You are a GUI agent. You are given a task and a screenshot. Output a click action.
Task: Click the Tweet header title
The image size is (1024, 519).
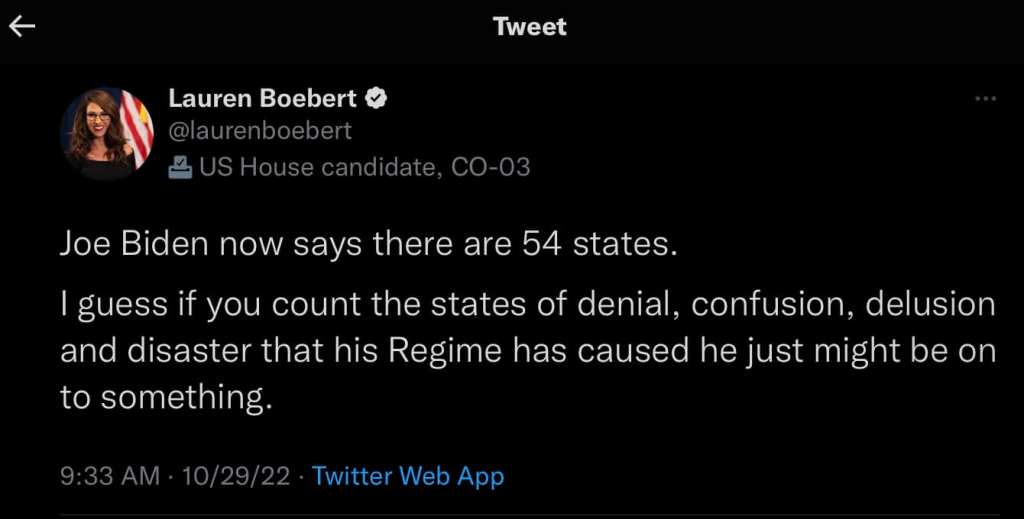click(x=529, y=27)
